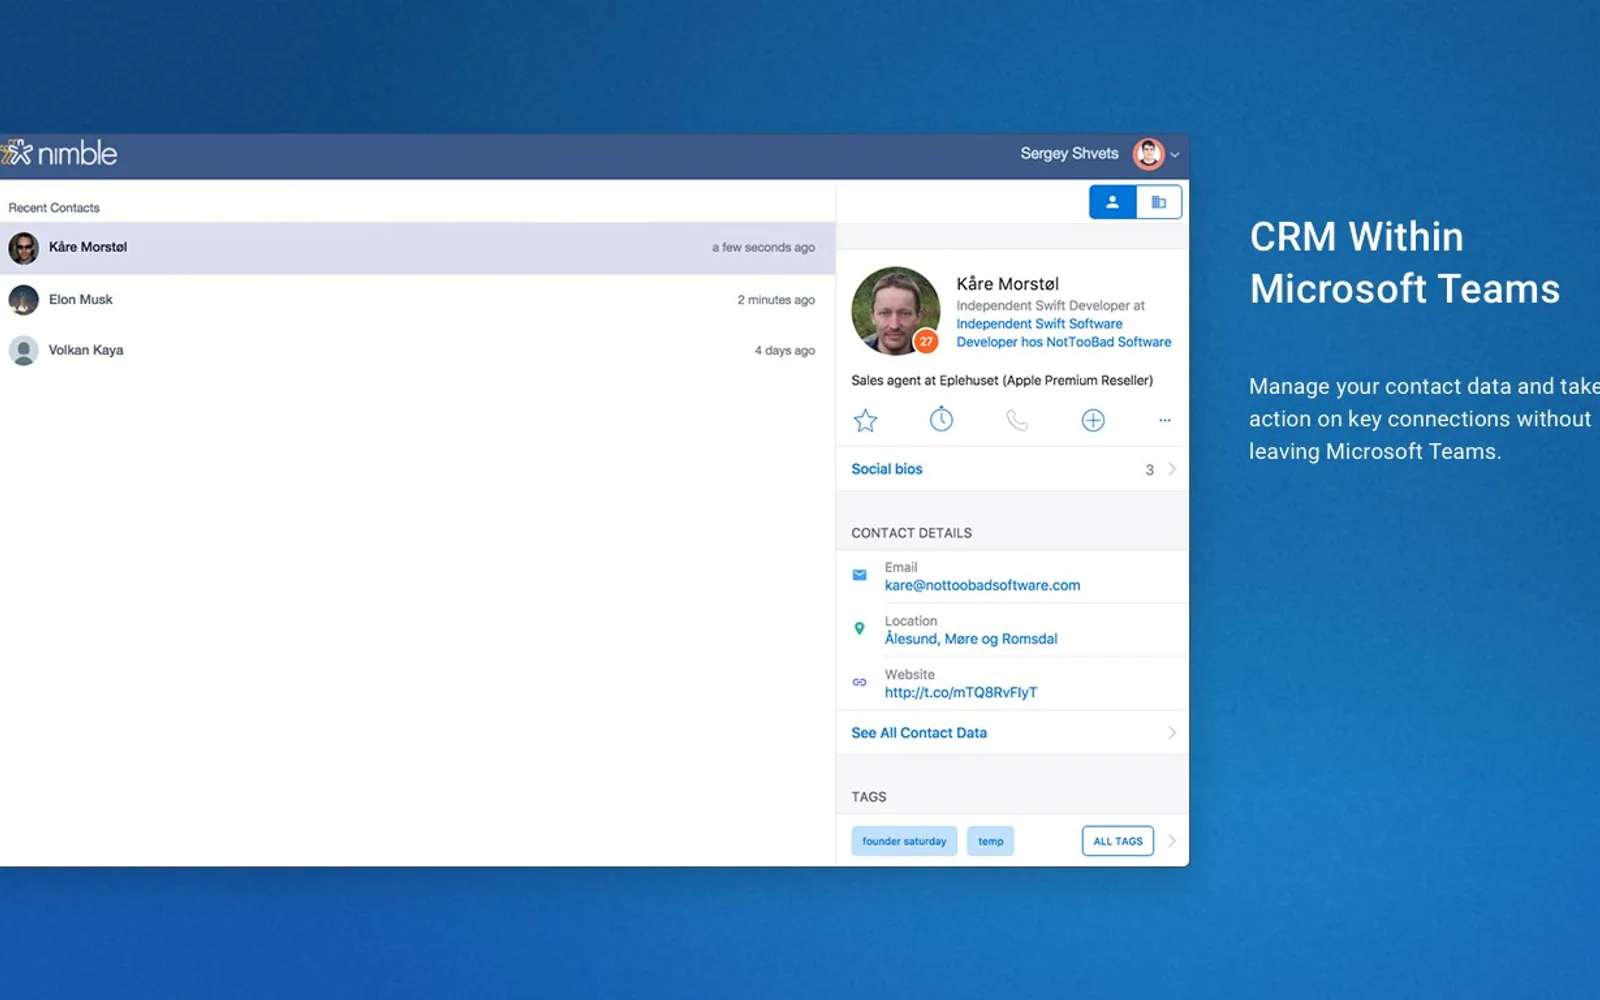
Task: Click Sales agent at Eplehuset description
Action: 1002,381
